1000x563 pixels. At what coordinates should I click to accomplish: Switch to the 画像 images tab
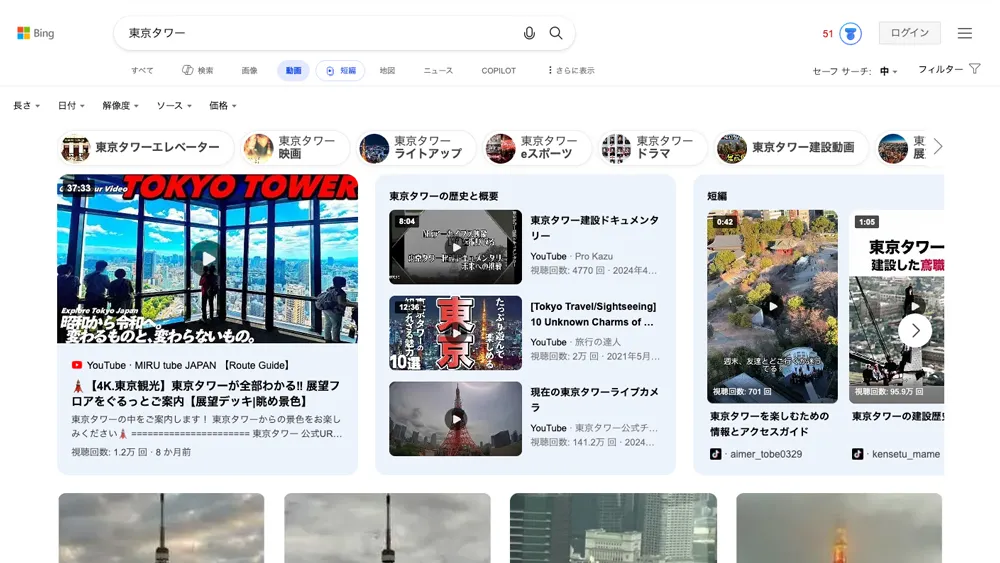pyautogui.click(x=249, y=71)
